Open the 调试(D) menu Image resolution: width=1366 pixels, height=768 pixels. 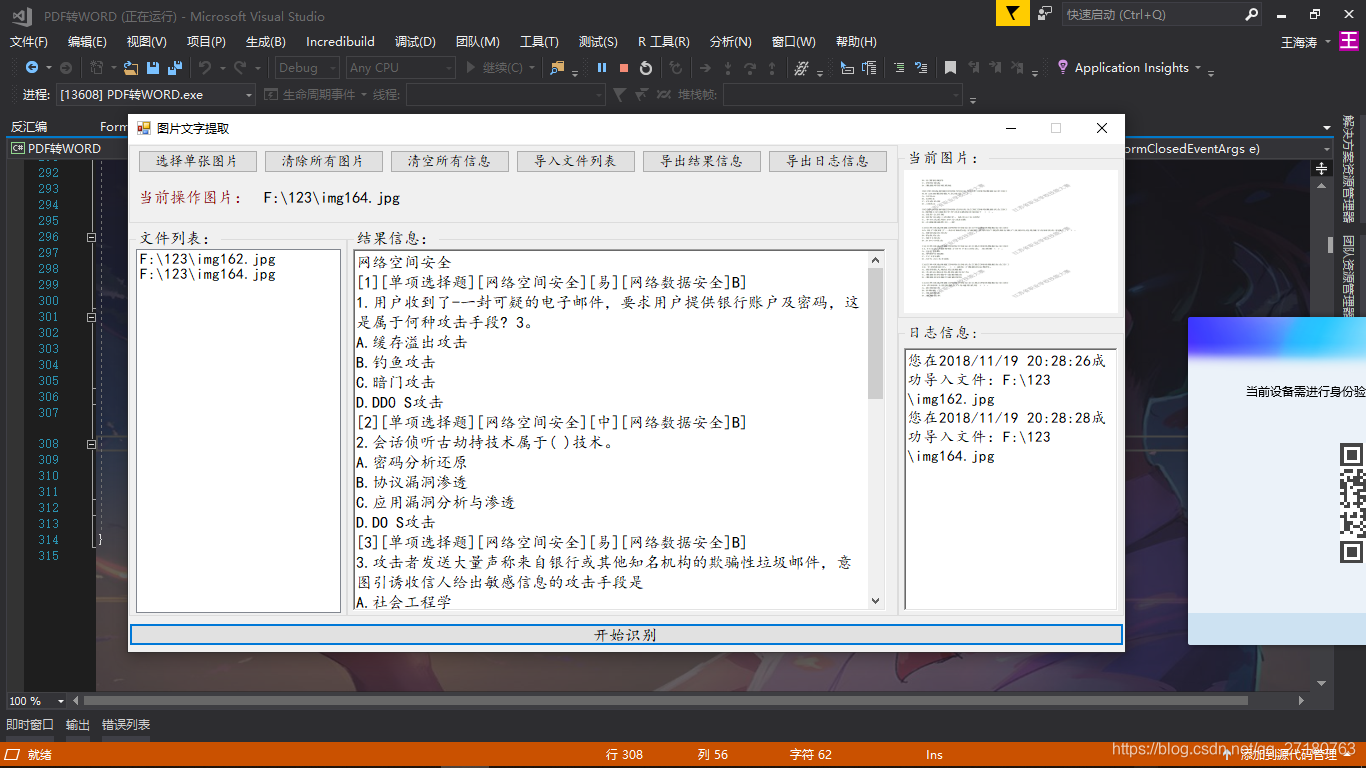point(415,41)
